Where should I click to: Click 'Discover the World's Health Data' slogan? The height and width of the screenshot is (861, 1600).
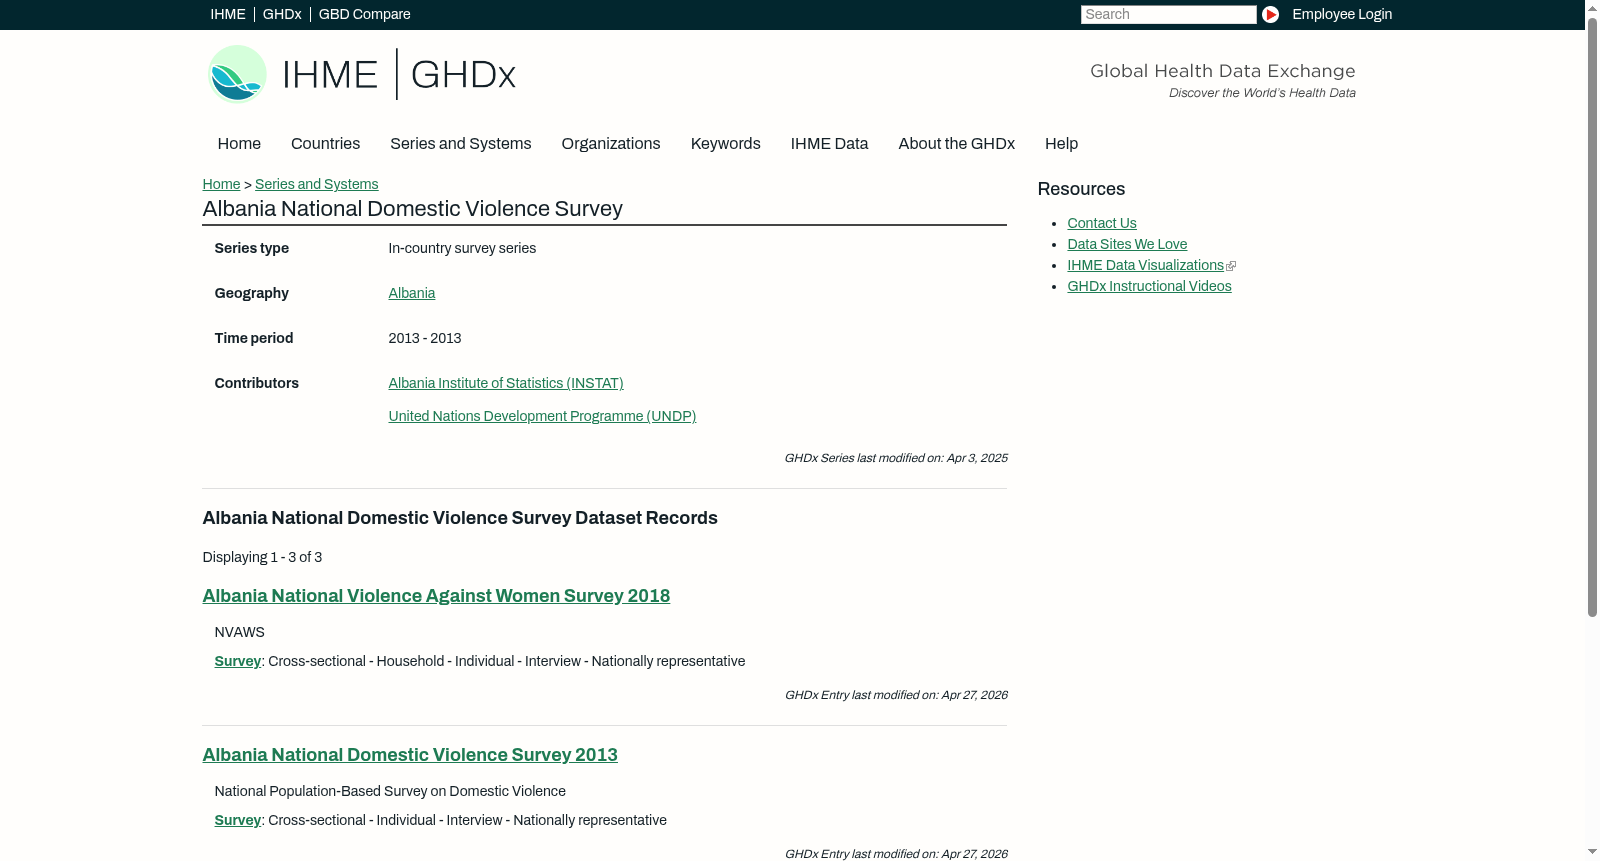pos(1262,93)
